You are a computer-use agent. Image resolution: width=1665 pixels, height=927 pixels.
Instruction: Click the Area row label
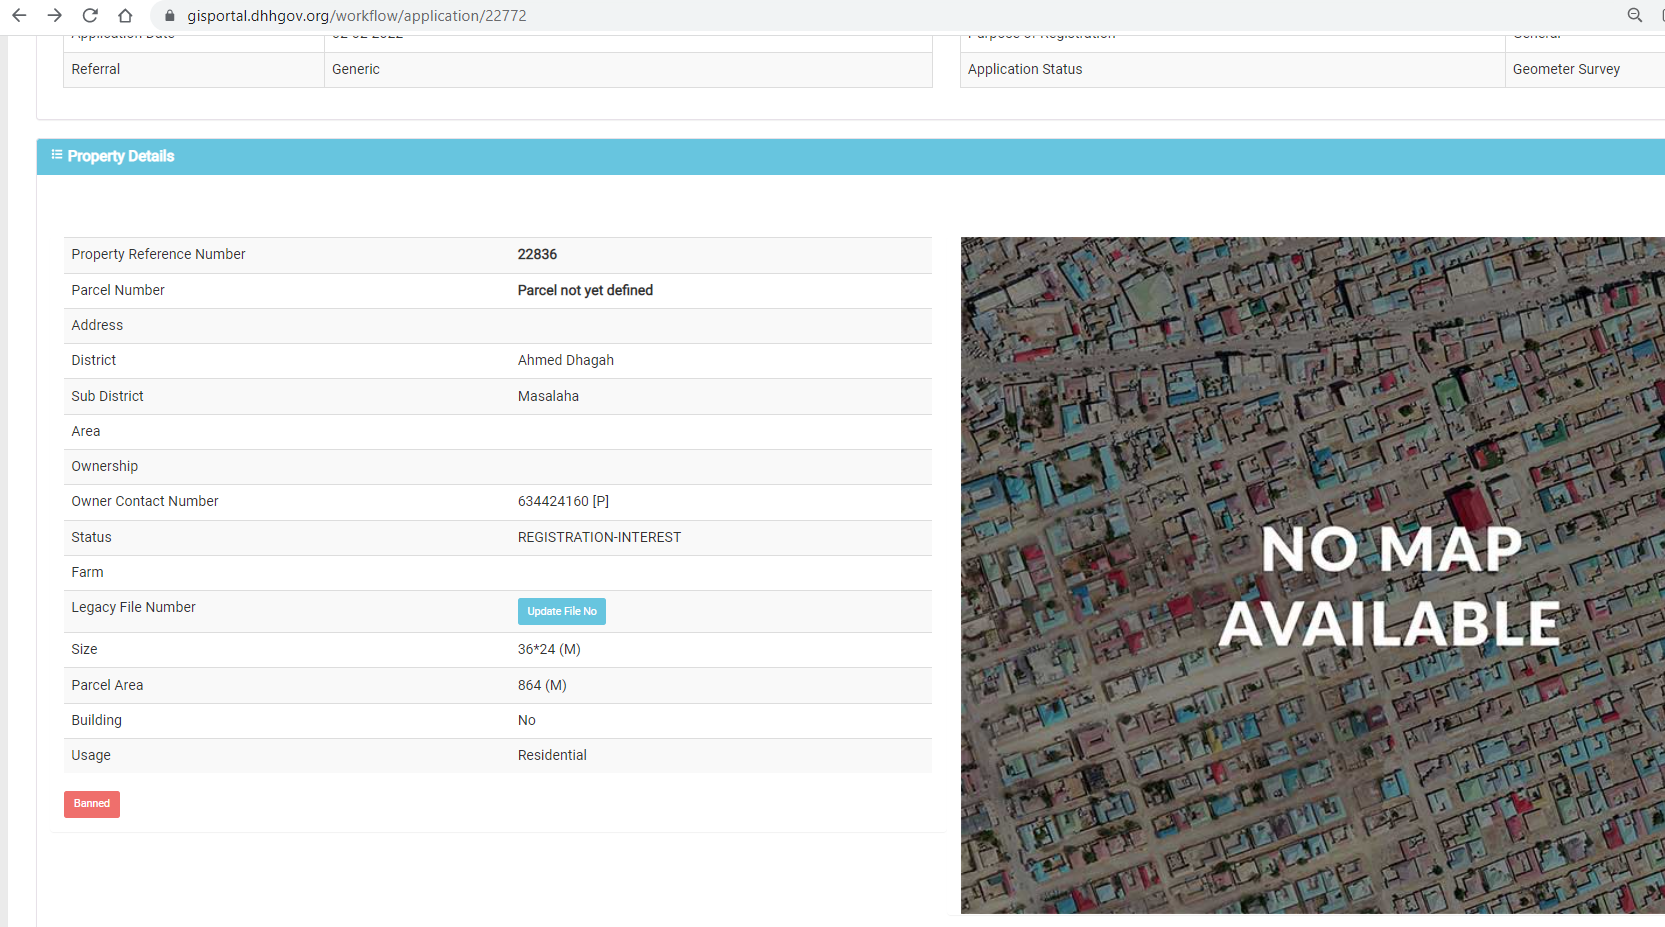coord(85,431)
